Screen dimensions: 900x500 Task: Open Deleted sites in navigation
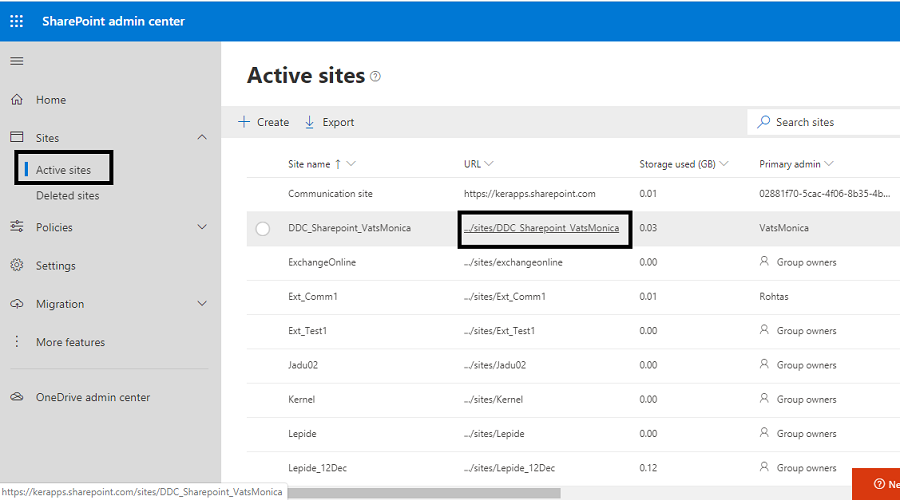[68, 196]
